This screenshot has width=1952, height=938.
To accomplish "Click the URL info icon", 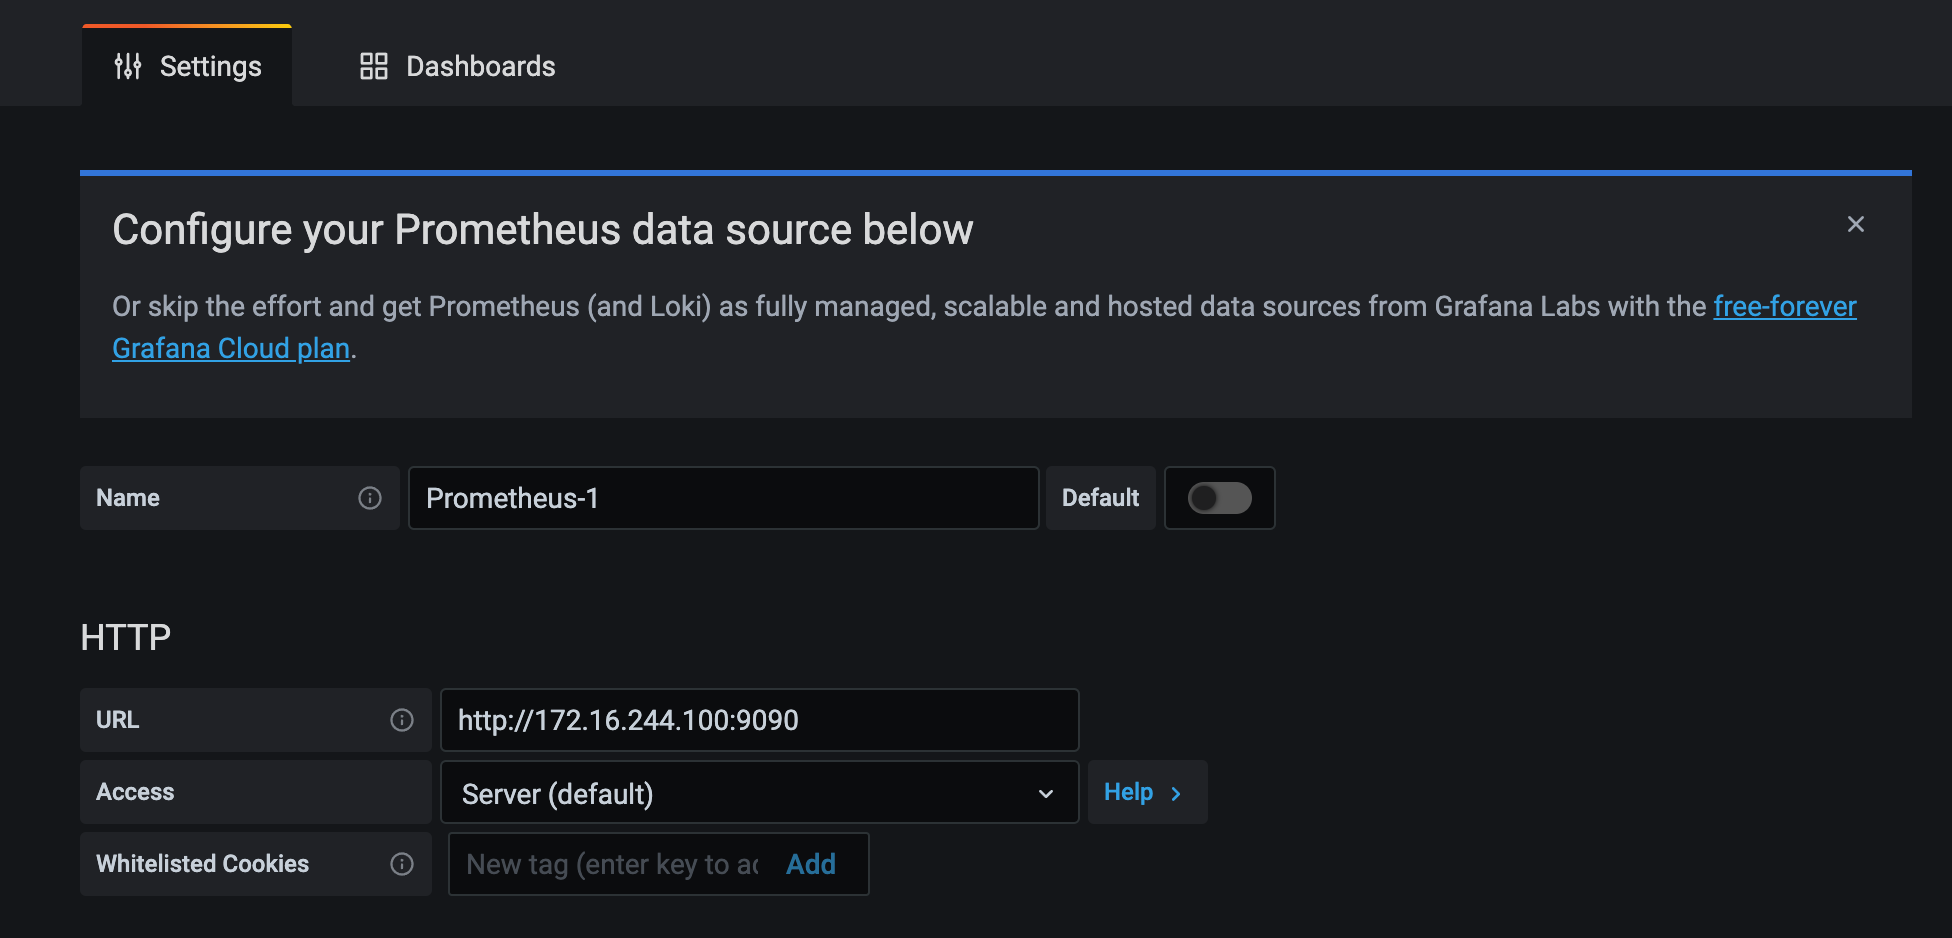I will (402, 720).
